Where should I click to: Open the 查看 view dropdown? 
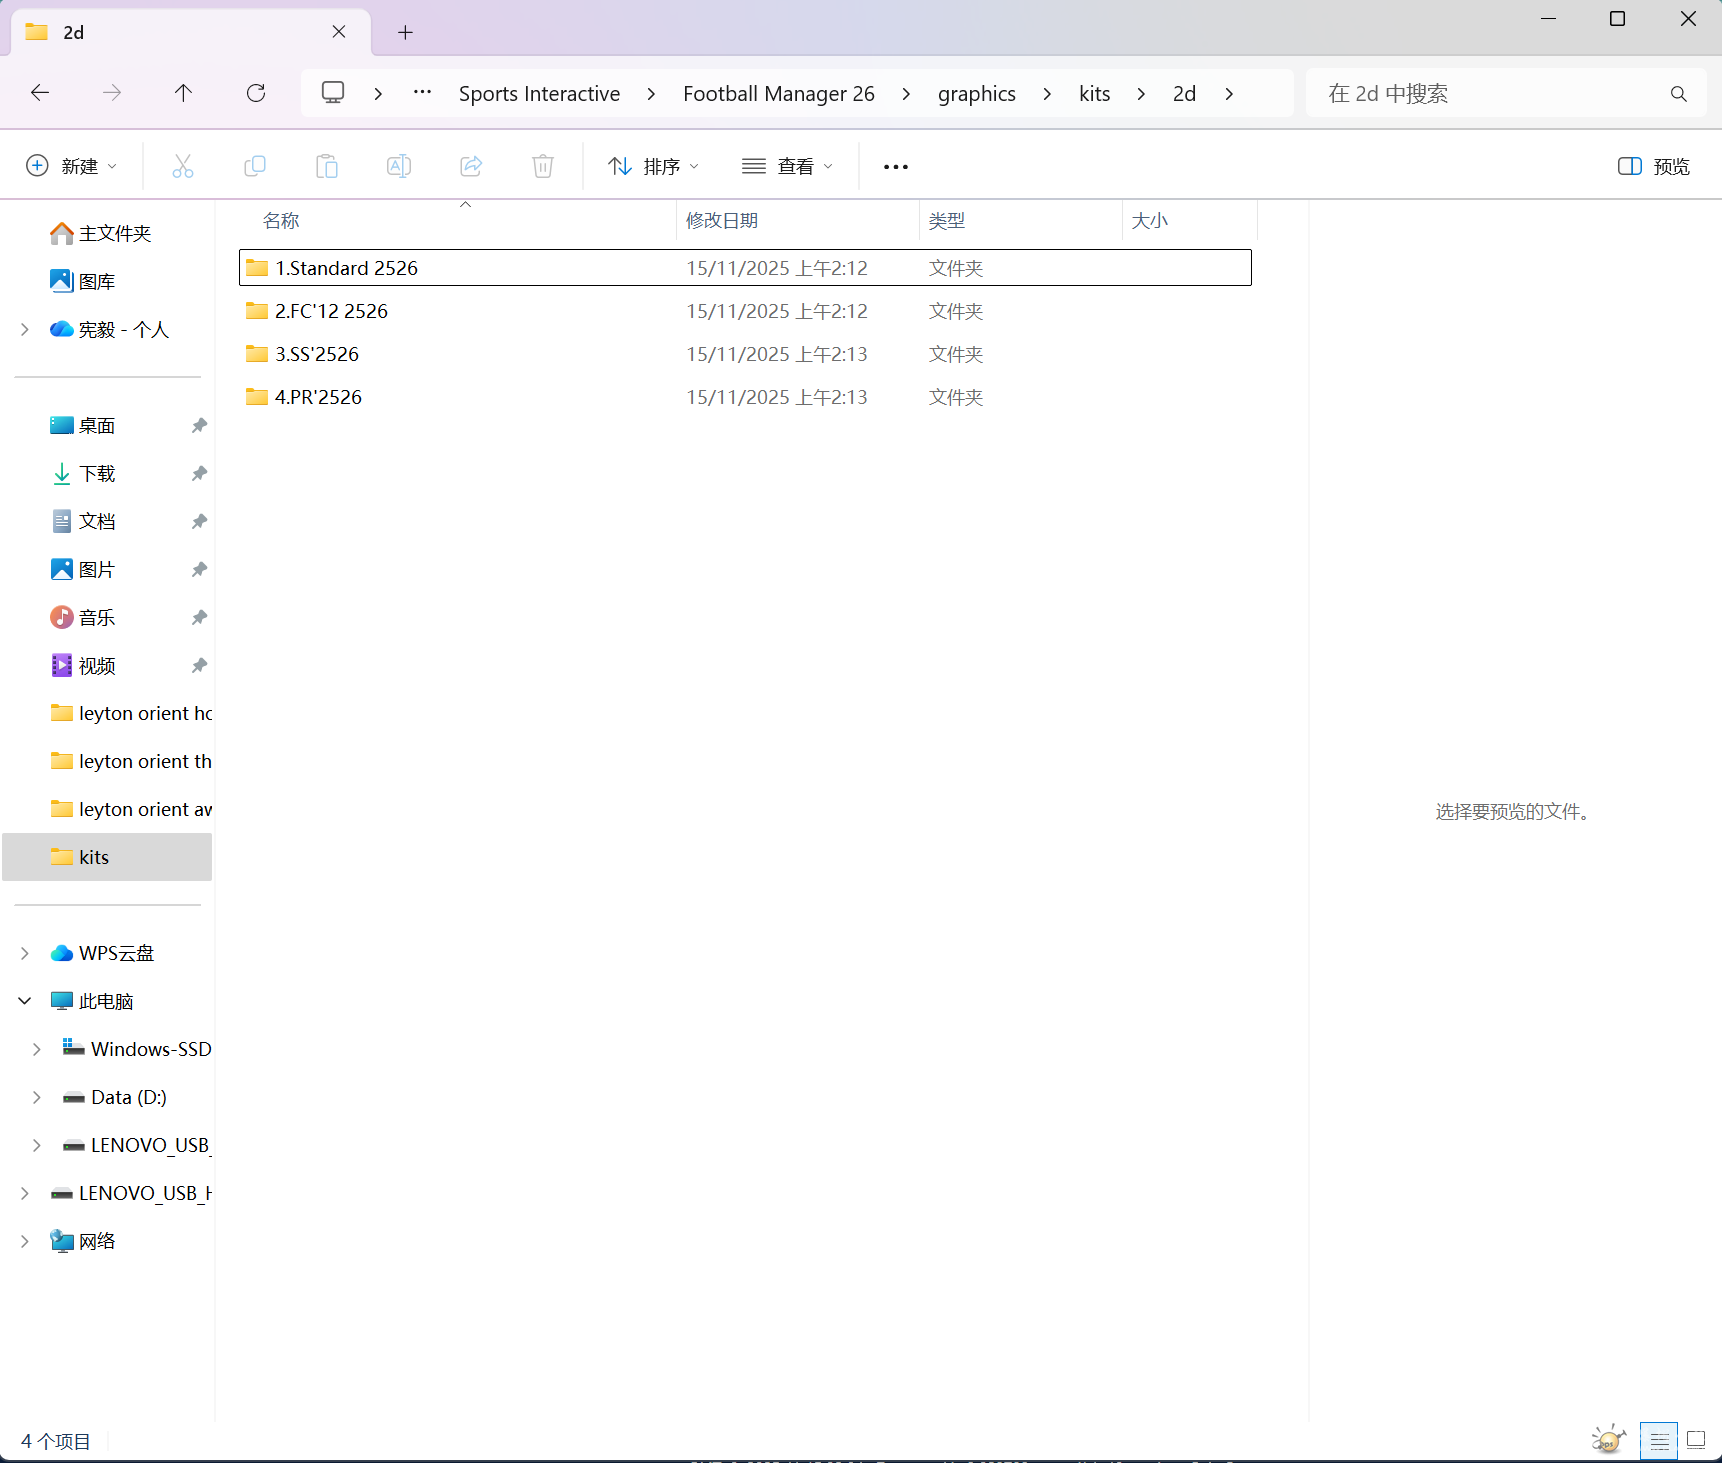[787, 166]
